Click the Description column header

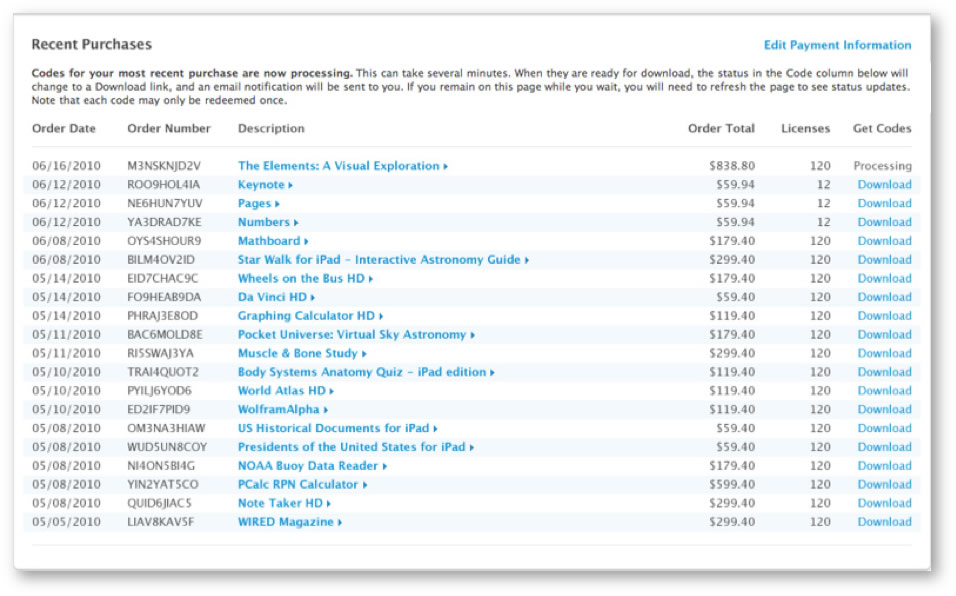click(271, 129)
